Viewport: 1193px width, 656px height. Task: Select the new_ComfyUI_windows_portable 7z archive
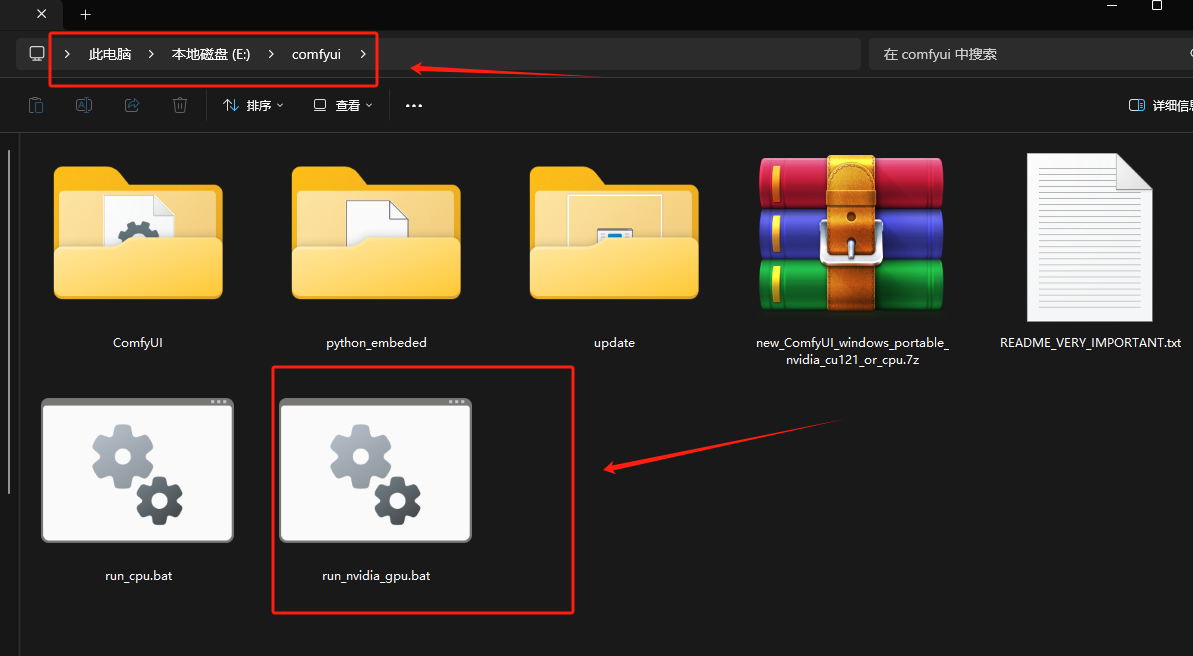click(851, 260)
